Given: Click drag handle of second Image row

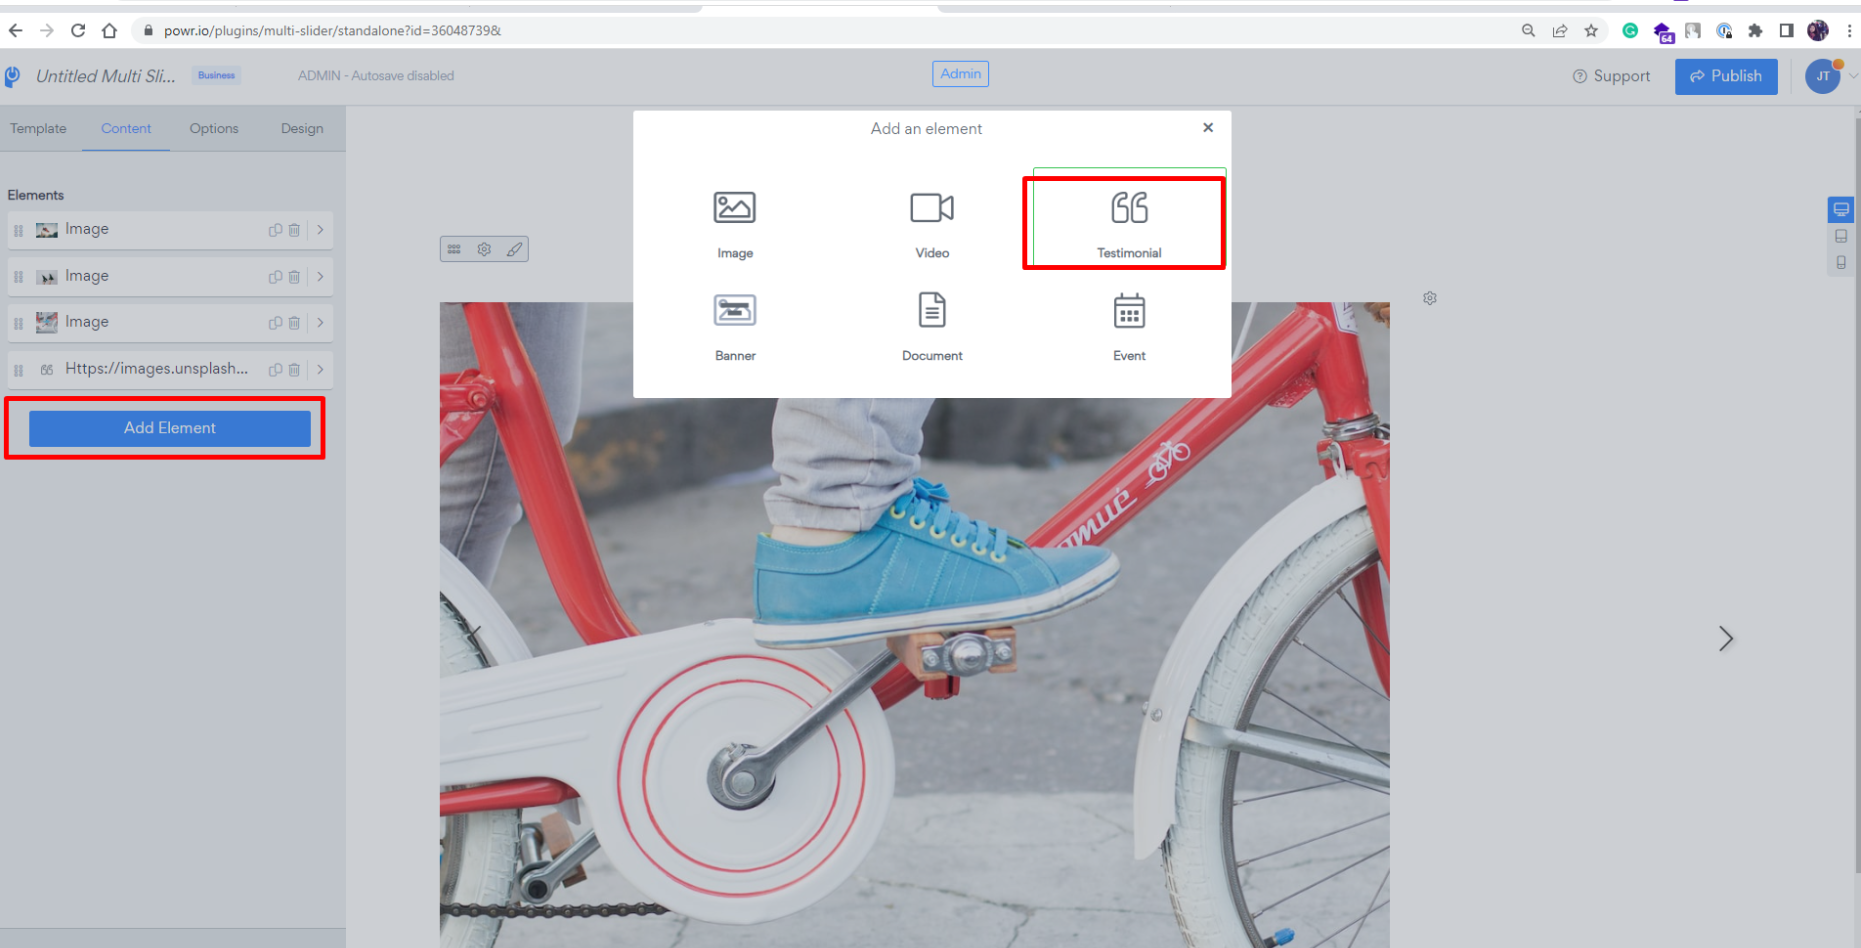Looking at the screenshot, I should [x=18, y=277].
